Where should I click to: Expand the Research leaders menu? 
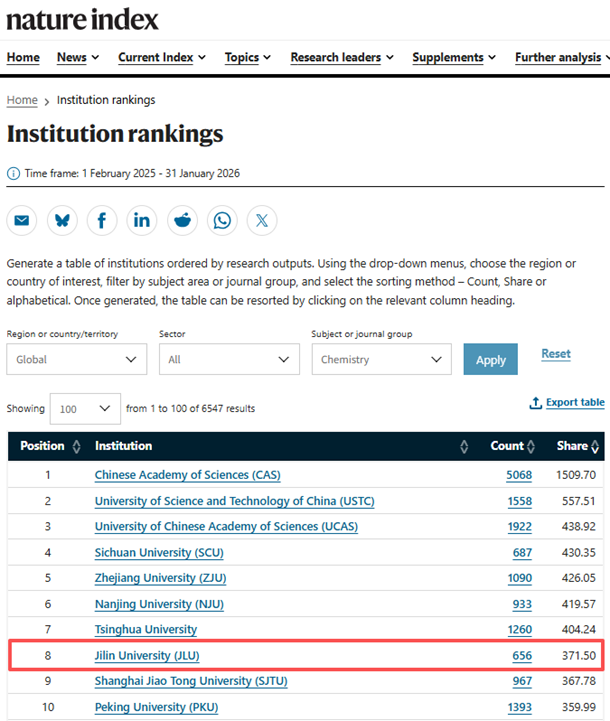[342, 57]
